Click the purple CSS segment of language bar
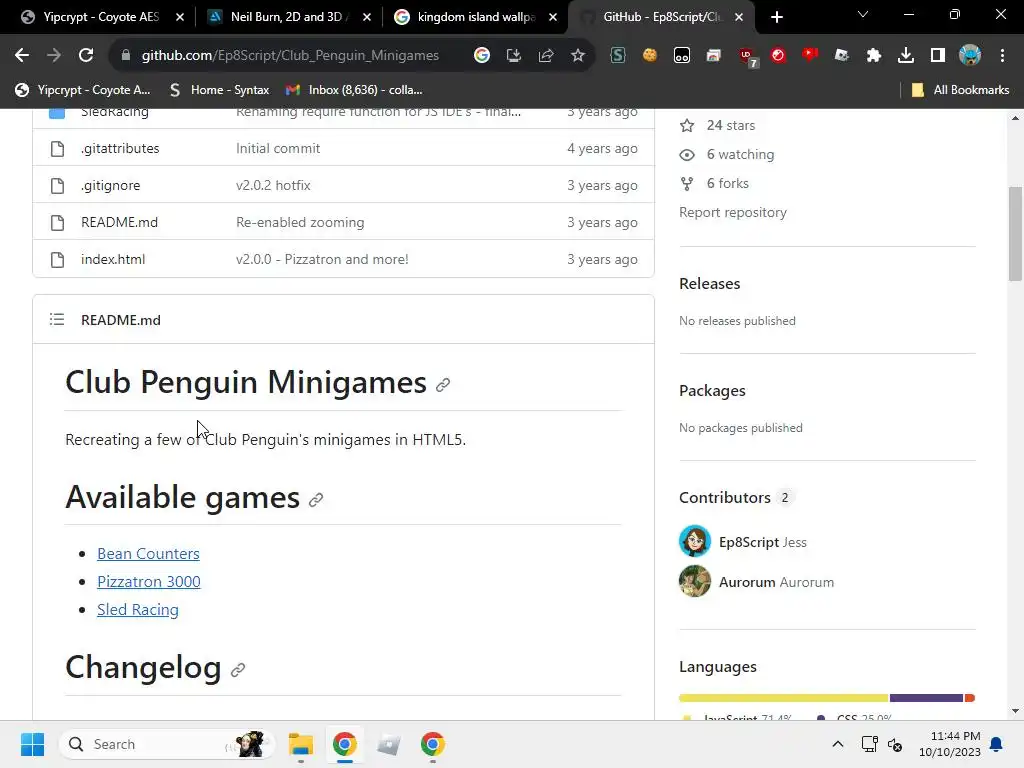Viewport: 1024px width, 768px height. (926, 698)
